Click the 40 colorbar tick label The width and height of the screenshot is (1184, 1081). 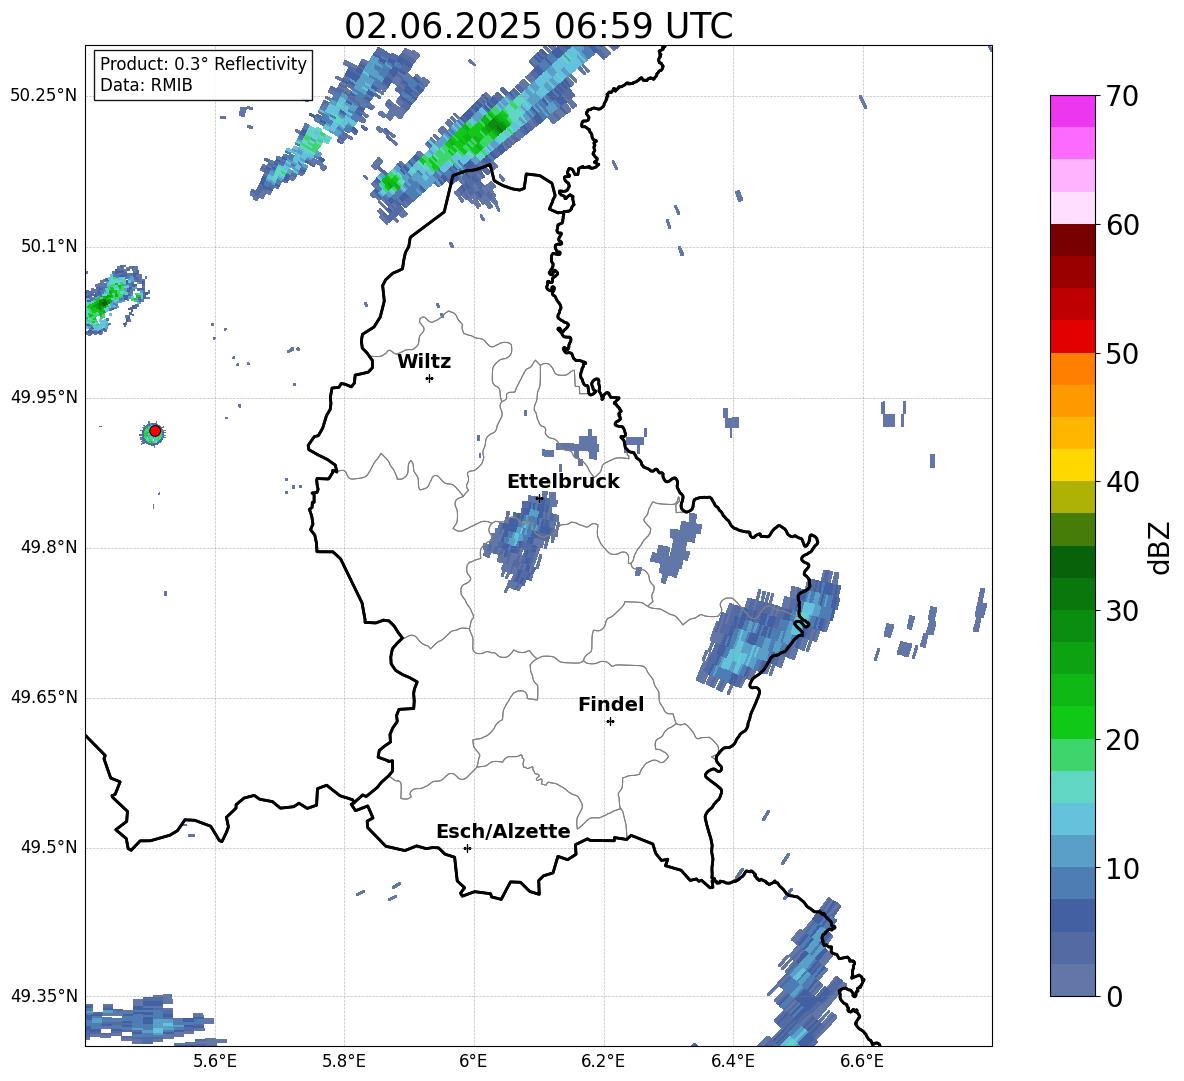coord(1122,482)
